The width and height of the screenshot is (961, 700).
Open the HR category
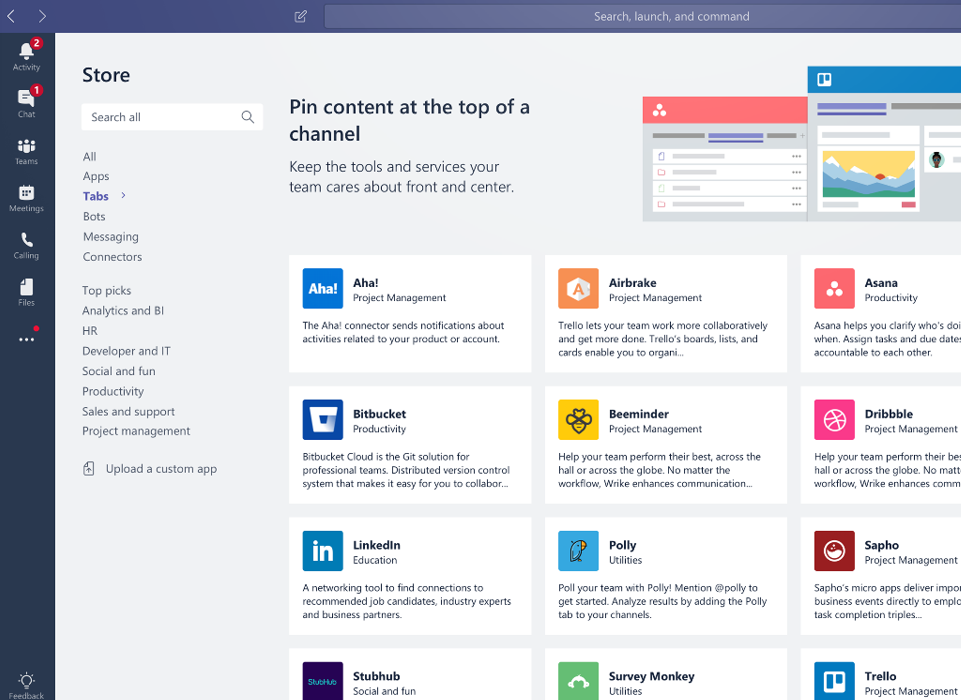tap(90, 331)
